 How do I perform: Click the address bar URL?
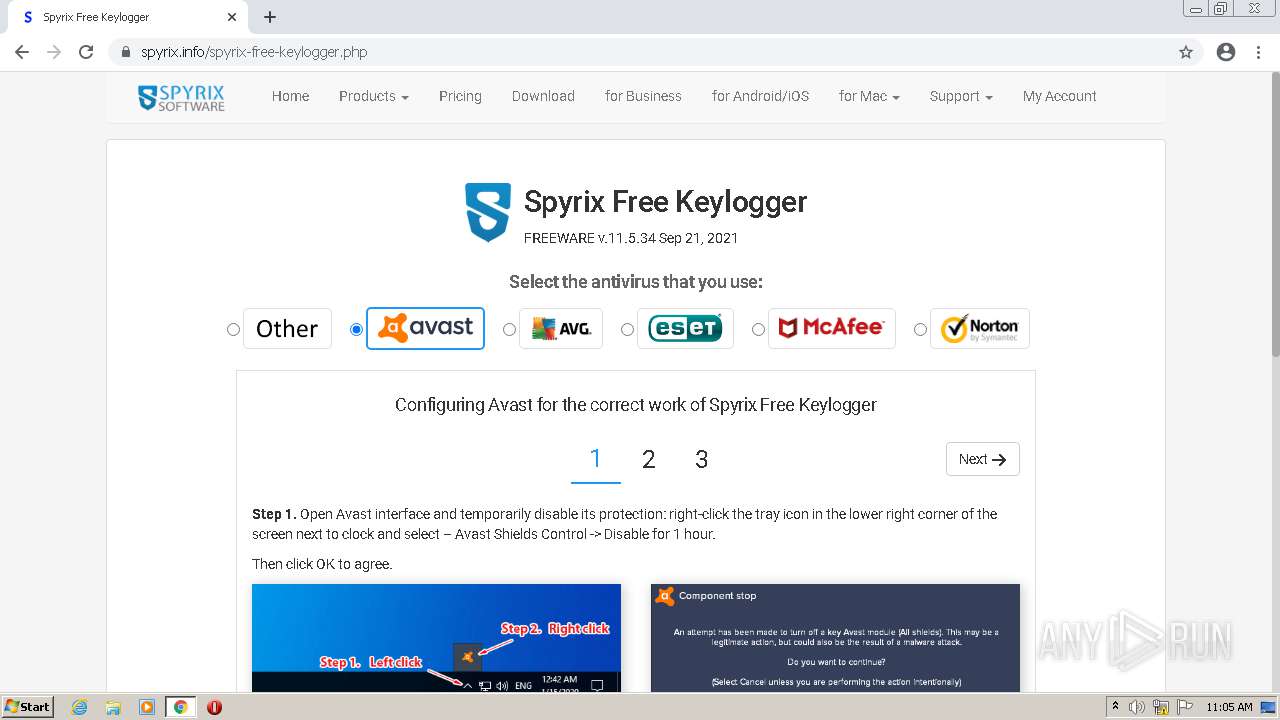[x=254, y=52]
